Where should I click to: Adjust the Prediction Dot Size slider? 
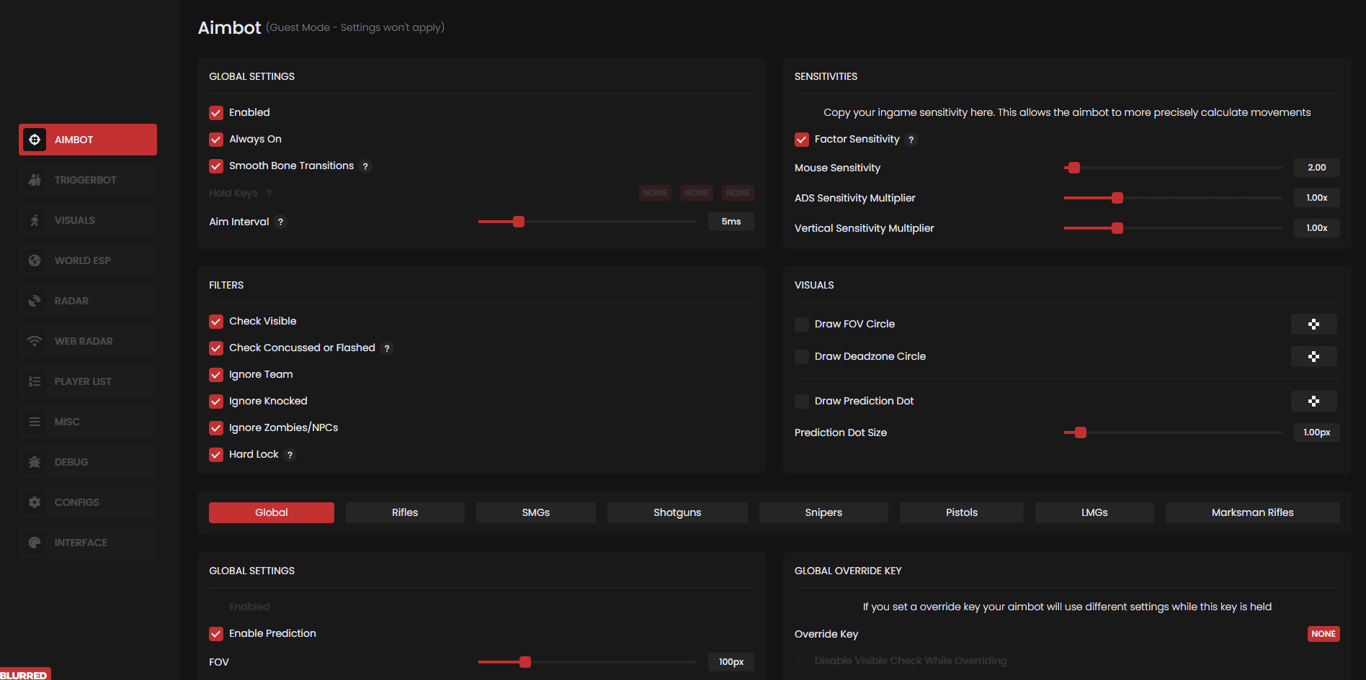[x=1173, y=433]
